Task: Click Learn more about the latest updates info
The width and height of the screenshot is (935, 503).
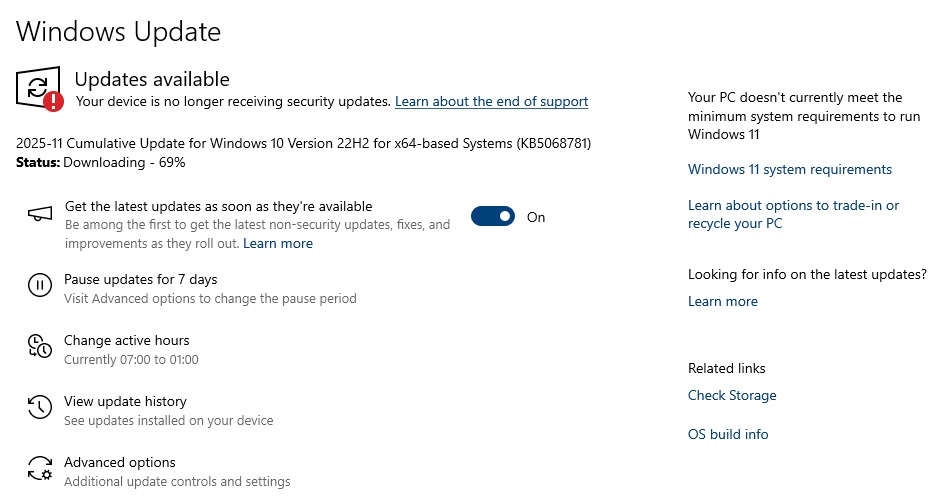Action: point(722,301)
